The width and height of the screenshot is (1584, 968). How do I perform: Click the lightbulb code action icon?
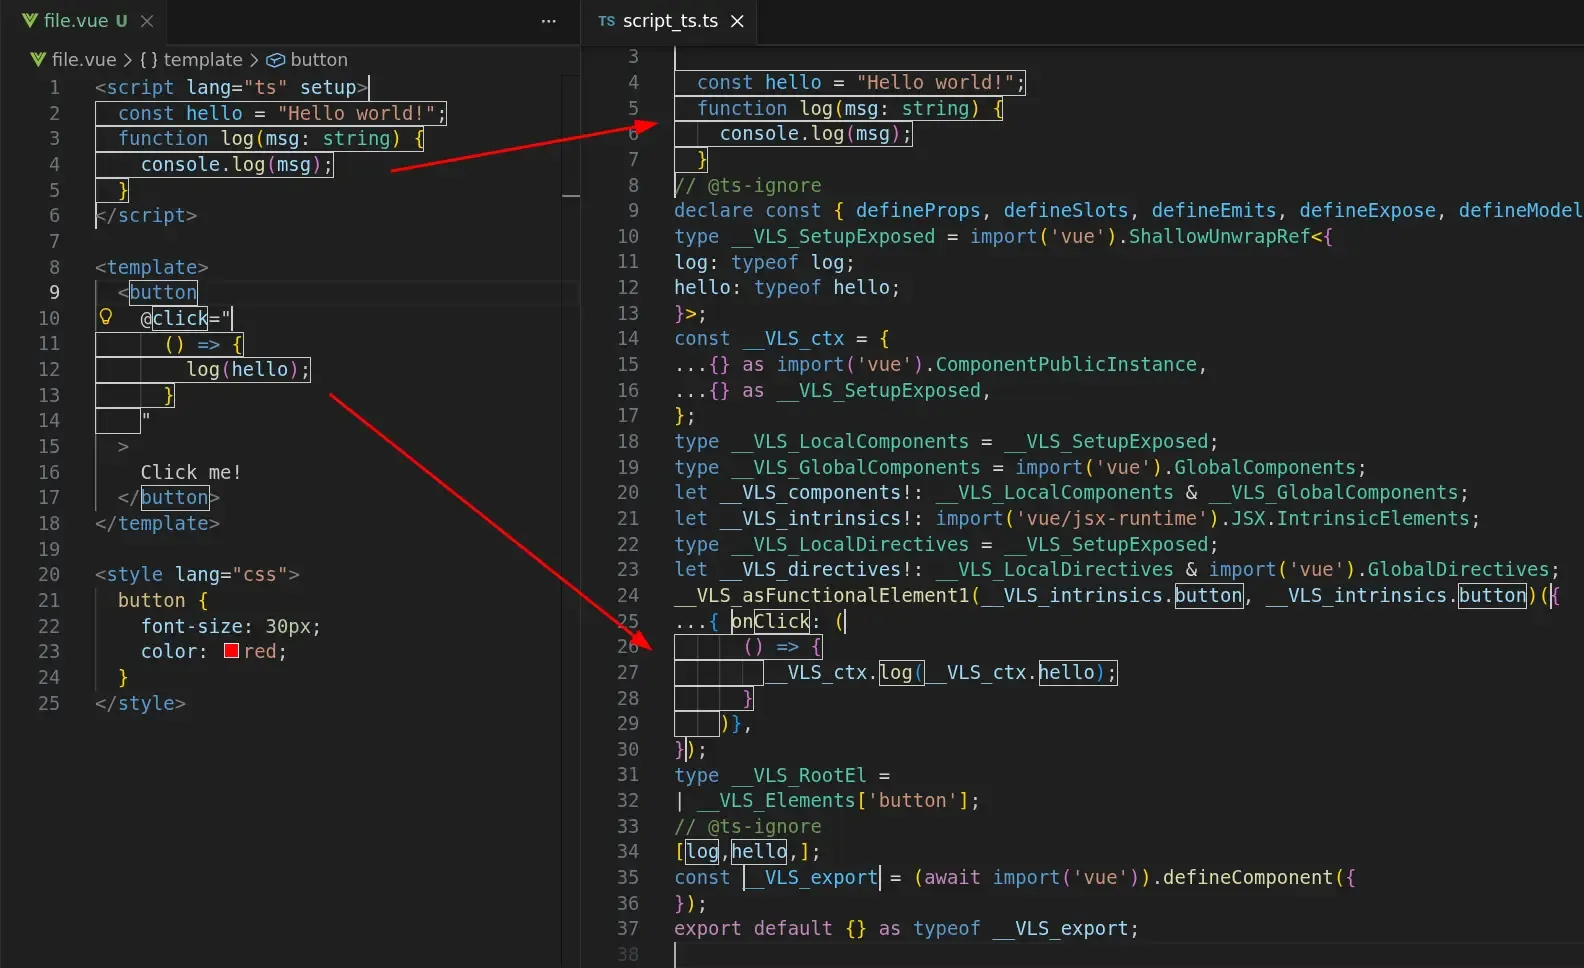click(x=105, y=317)
